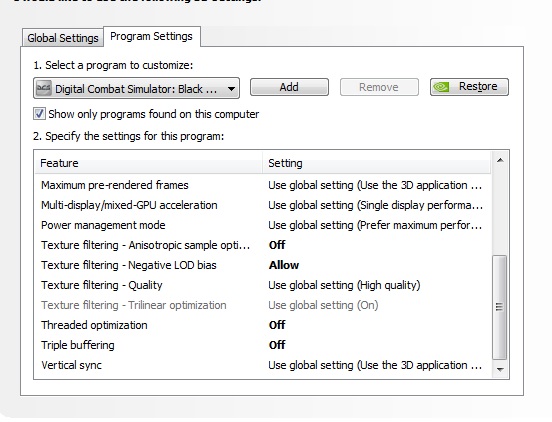Select the Power management mode row

(x=263, y=225)
